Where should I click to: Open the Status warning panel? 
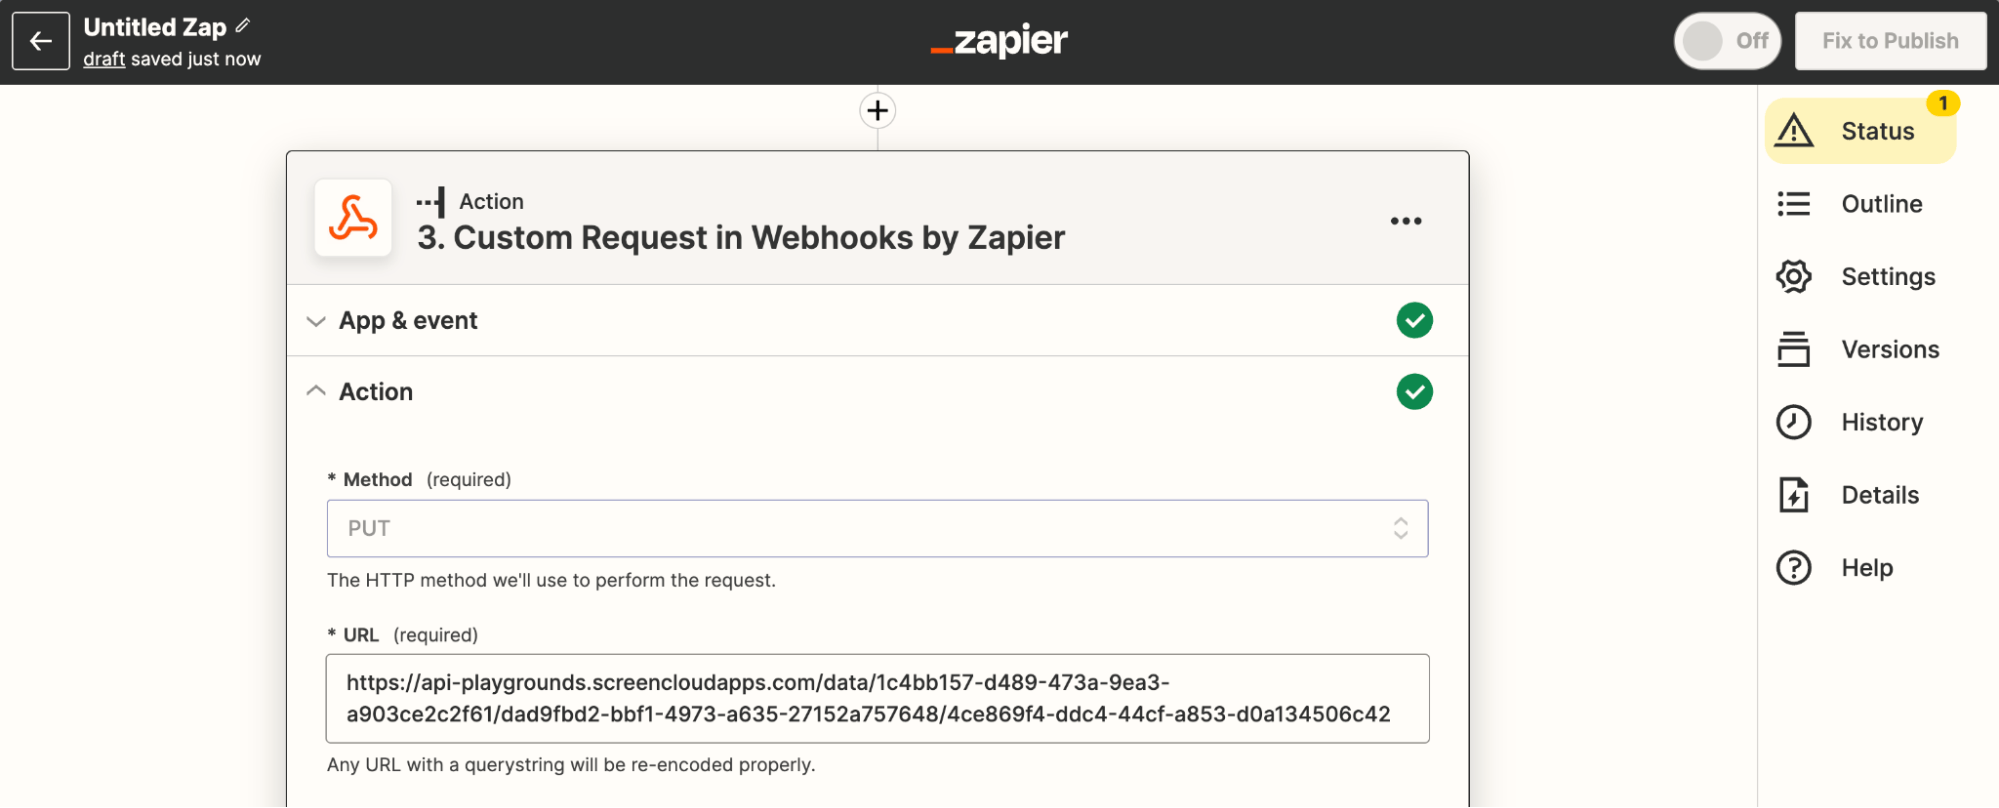pos(1860,131)
